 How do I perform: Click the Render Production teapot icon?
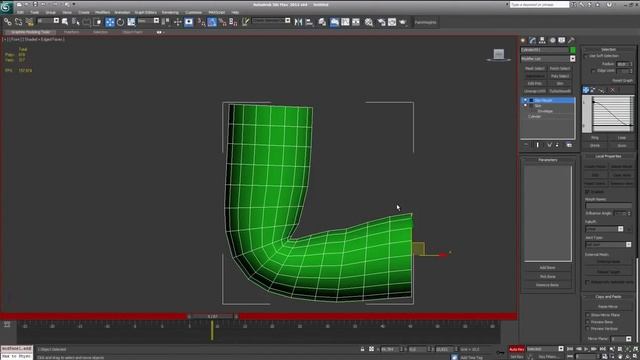pos(403,22)
